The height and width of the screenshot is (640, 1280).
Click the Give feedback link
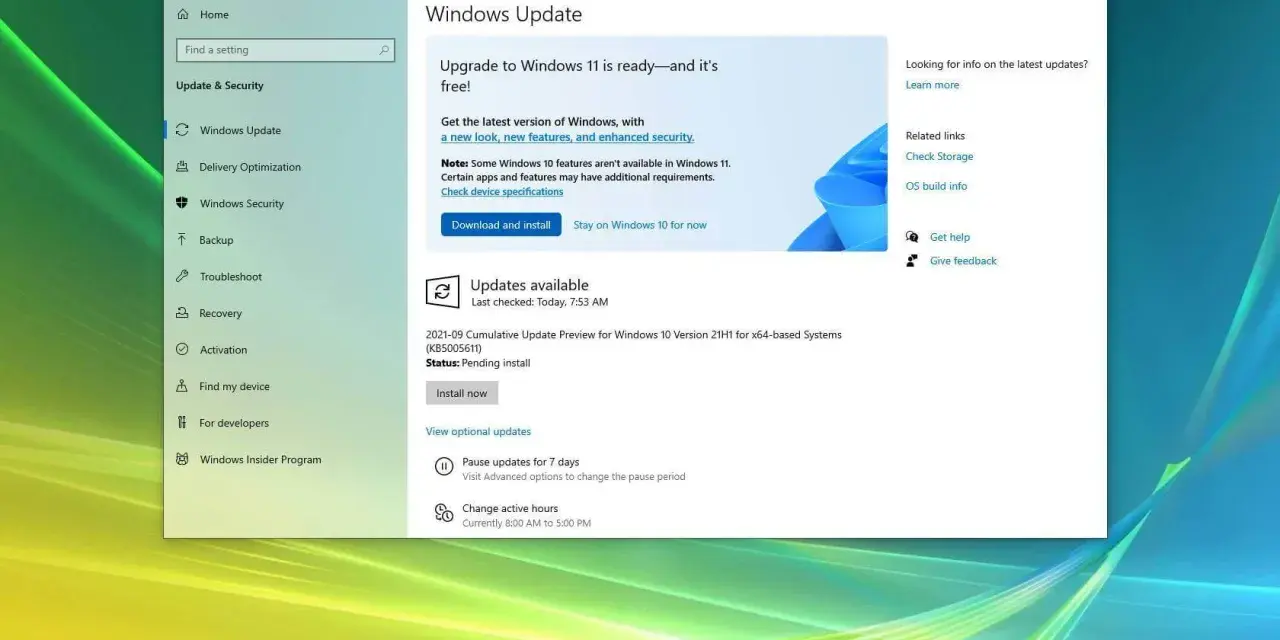point(963,261)
